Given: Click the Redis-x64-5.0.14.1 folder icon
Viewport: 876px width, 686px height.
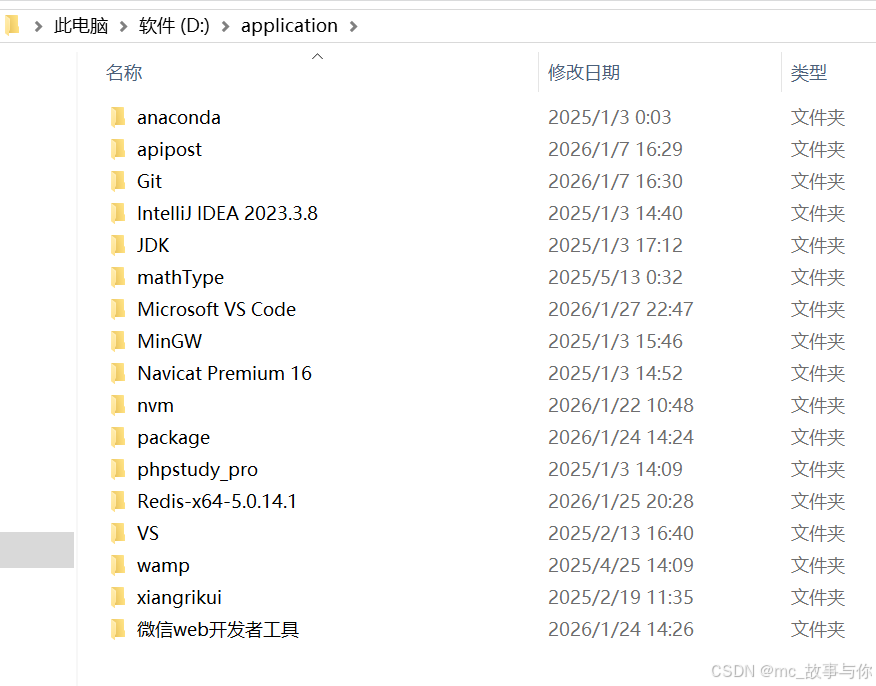Looking at the screenshot, I should (x=118, y=501).
